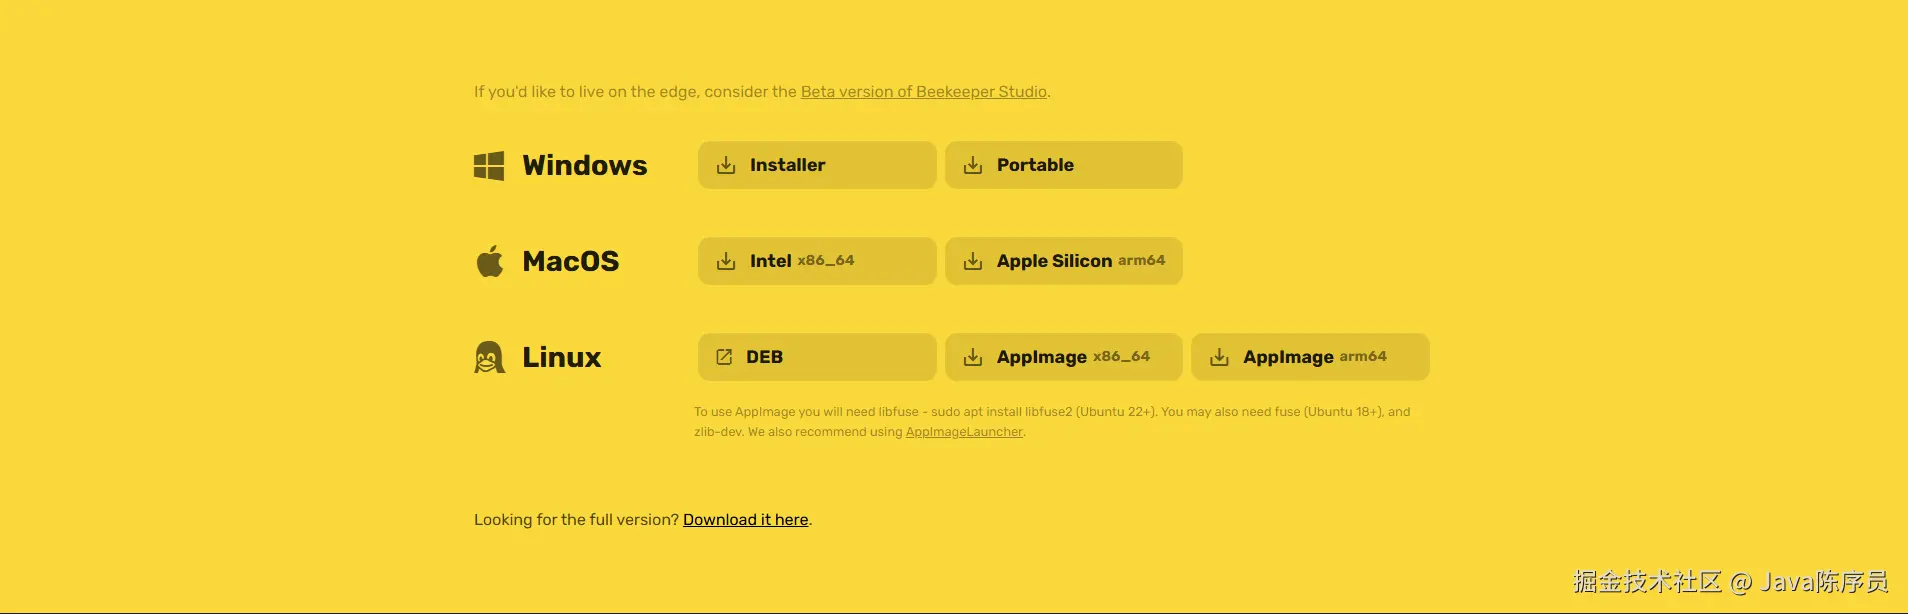
Task: Download the Apple Silicon arm64 build
Action: click(1063, 261)
